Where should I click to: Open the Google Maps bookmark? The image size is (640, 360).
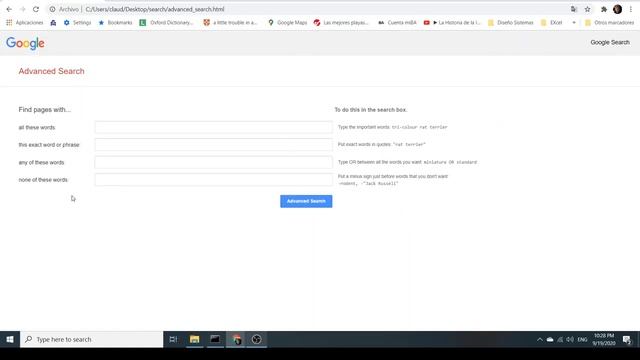tap(287, 22)
